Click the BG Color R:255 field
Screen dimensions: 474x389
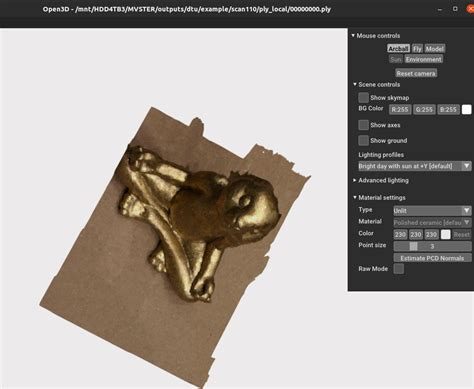click(x=400, y=109)
